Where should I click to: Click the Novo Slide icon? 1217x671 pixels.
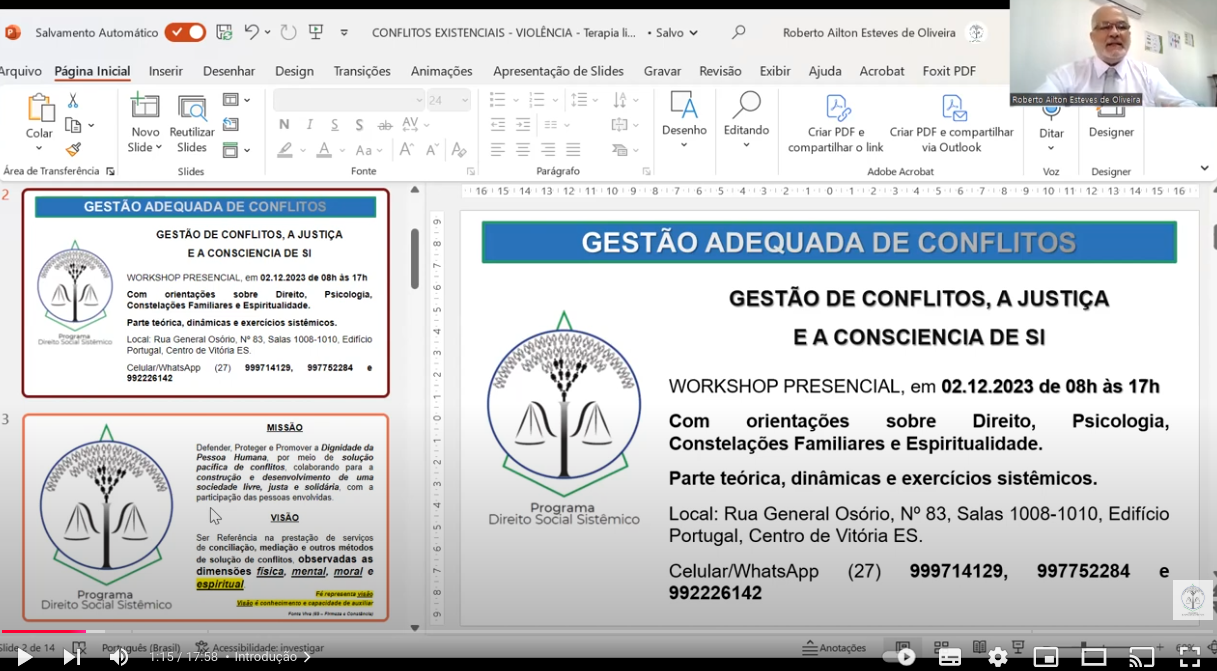tap(145, 107)
